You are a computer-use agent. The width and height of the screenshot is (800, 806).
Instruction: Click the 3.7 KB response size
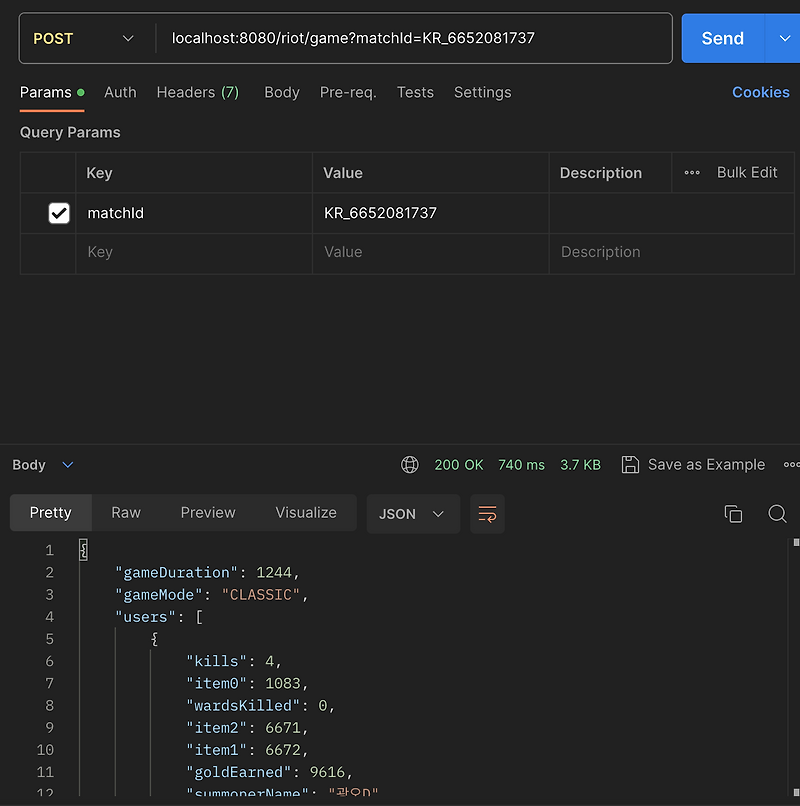pyautogui.click(x=580, y=465)
